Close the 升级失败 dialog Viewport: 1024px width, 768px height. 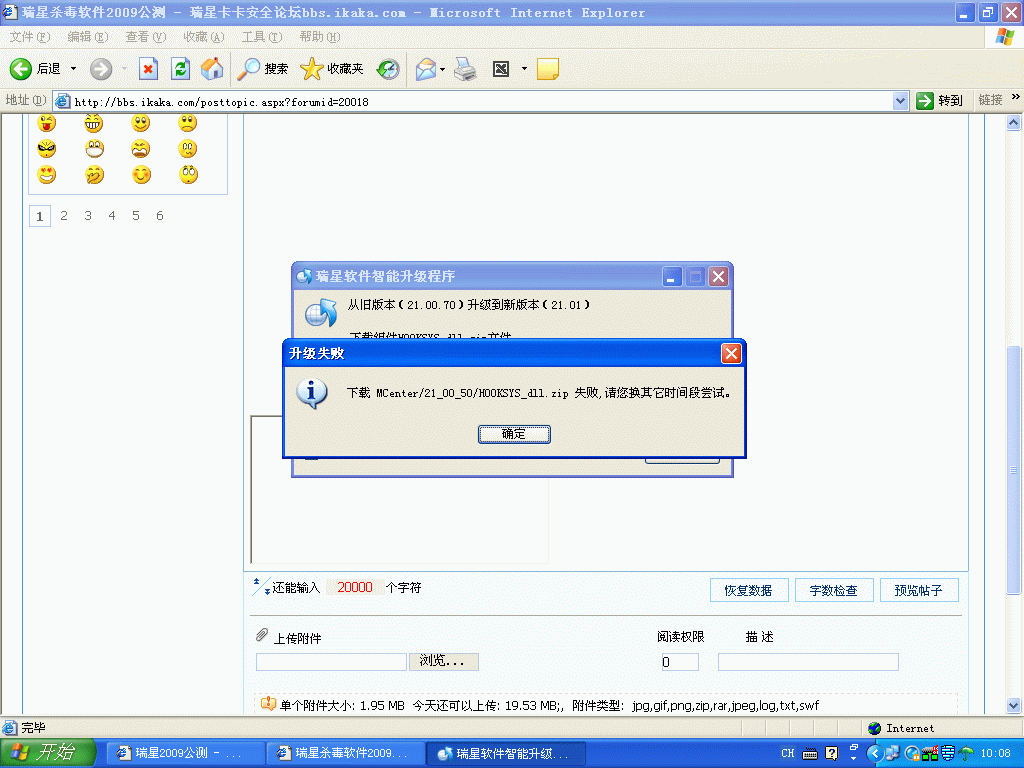[x=731, y=353]
